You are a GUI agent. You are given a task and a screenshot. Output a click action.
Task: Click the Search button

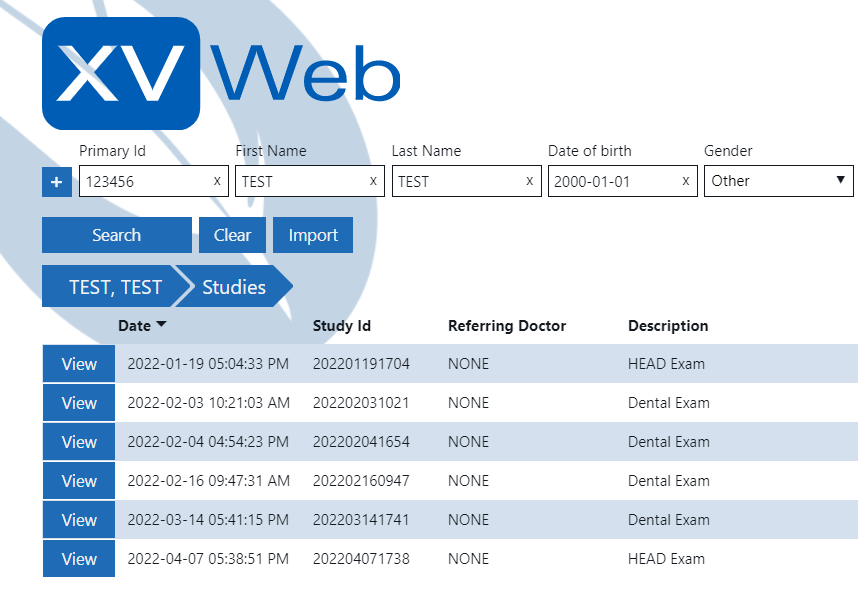click(x=116, y=234)
